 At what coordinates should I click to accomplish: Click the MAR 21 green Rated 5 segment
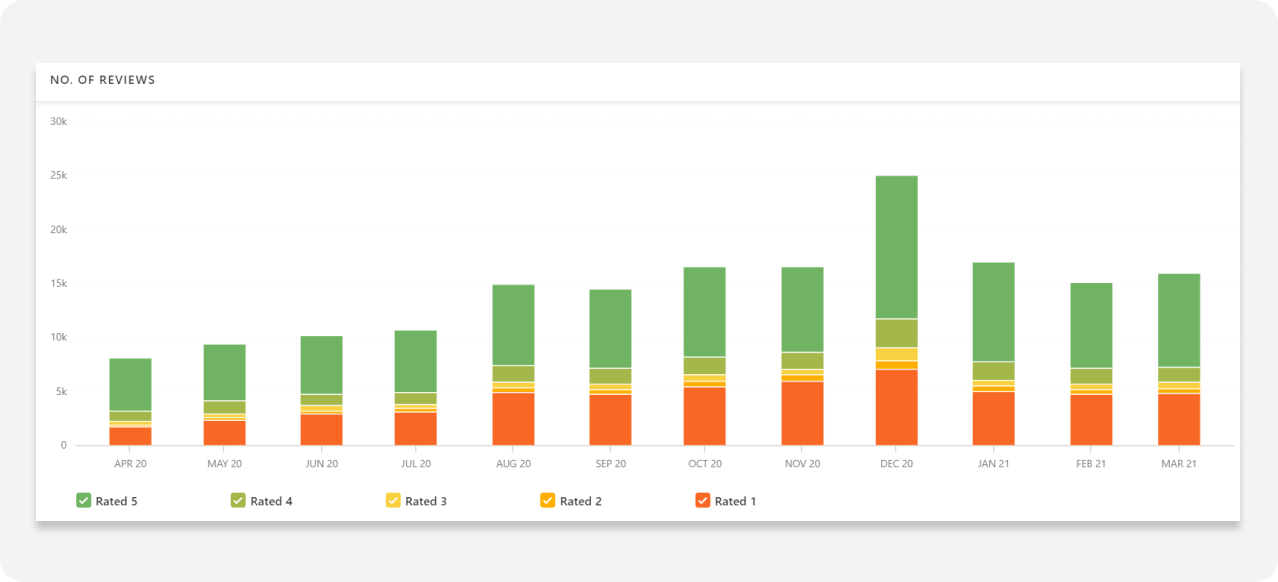click(x=1179, y=321)
